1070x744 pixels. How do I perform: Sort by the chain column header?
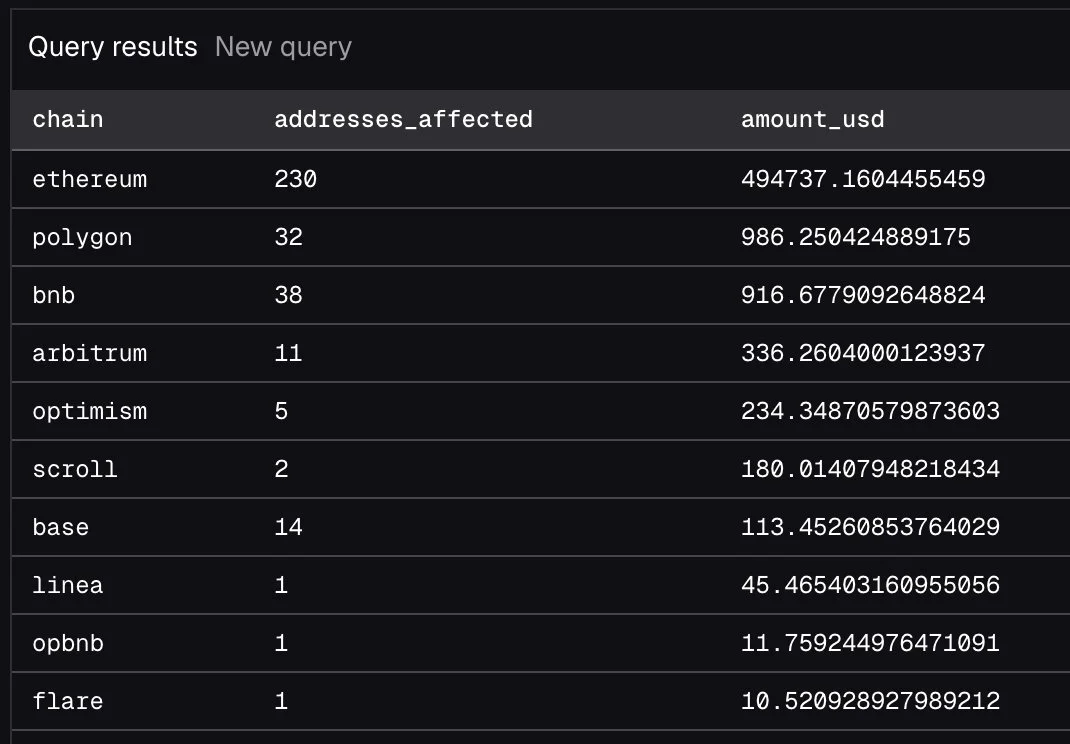68,119
